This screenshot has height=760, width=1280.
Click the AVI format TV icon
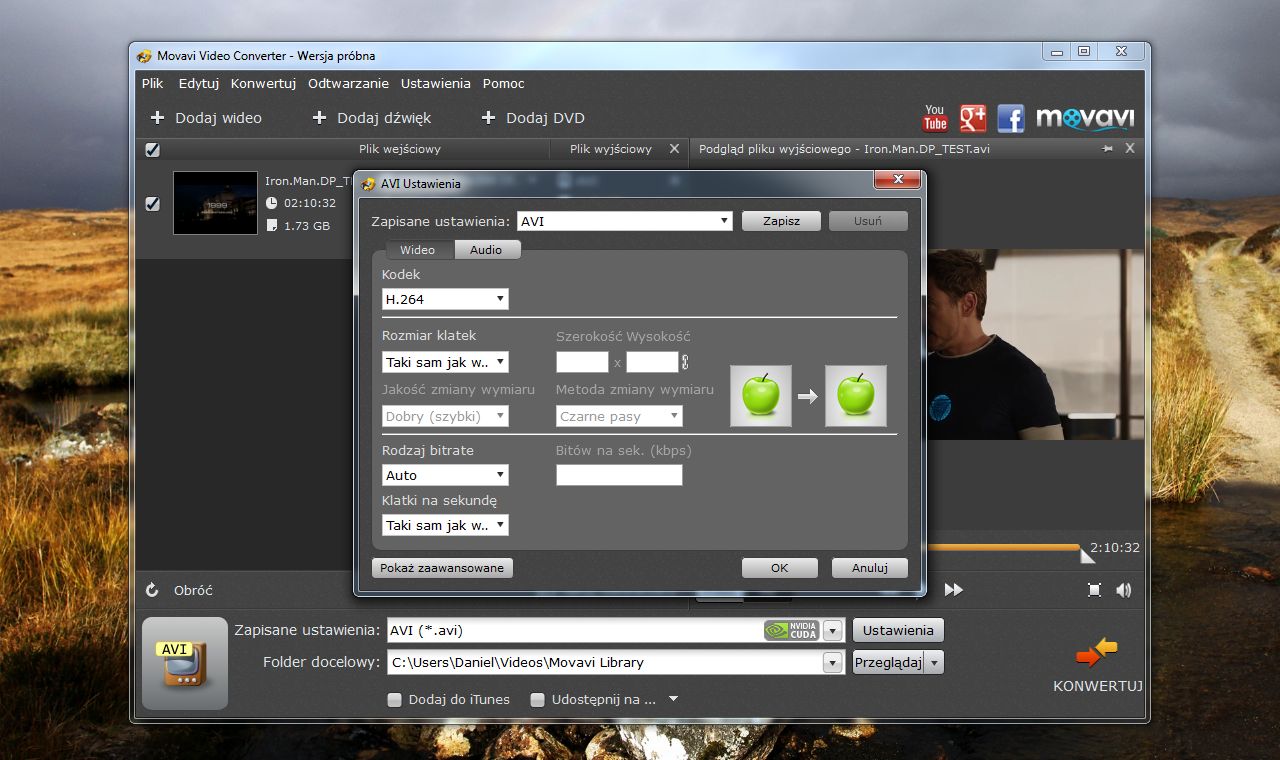click(x=185, y=663)
